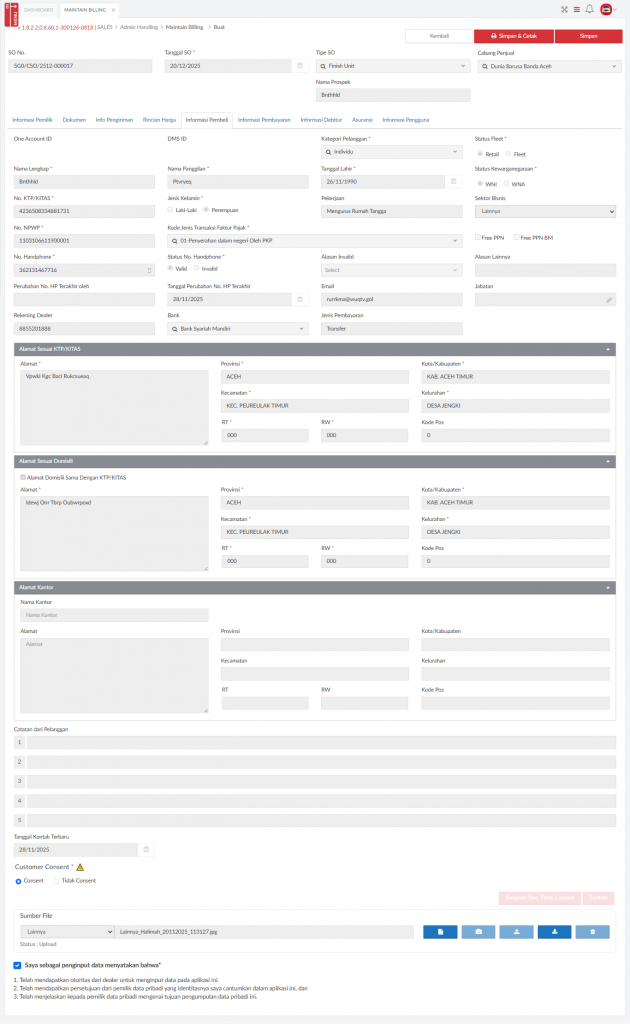Switch to the Informasi Pembayaran tab
630x1024 pixels.
(x=264, y=119)
